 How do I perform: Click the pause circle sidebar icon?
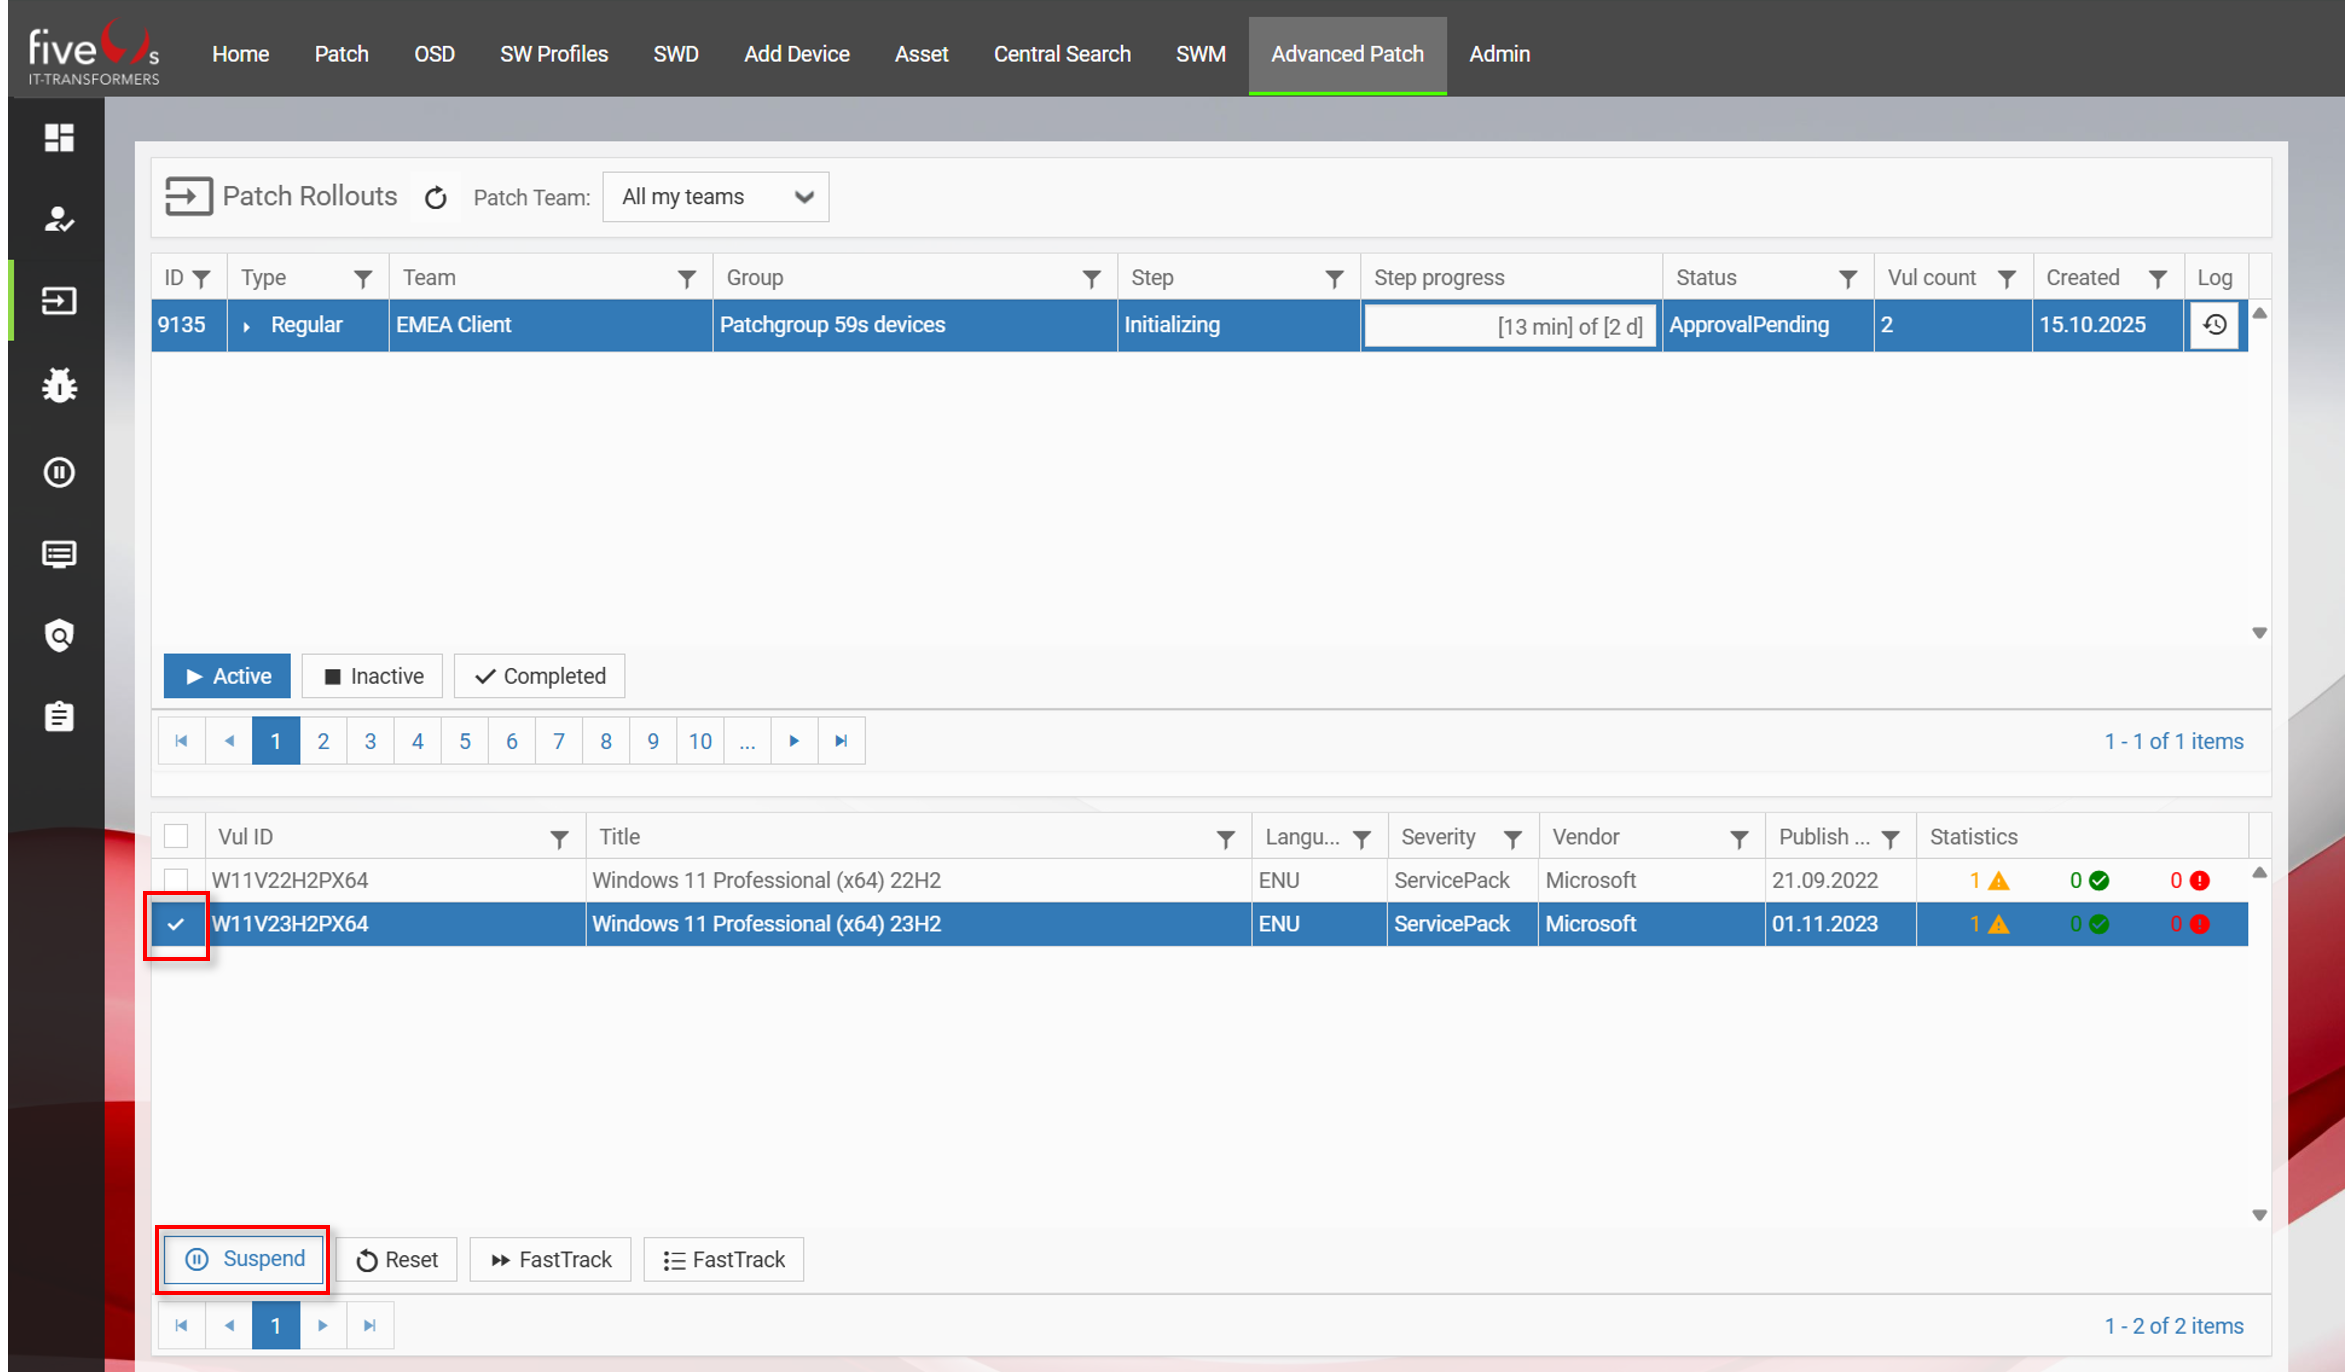click(59, 472)
